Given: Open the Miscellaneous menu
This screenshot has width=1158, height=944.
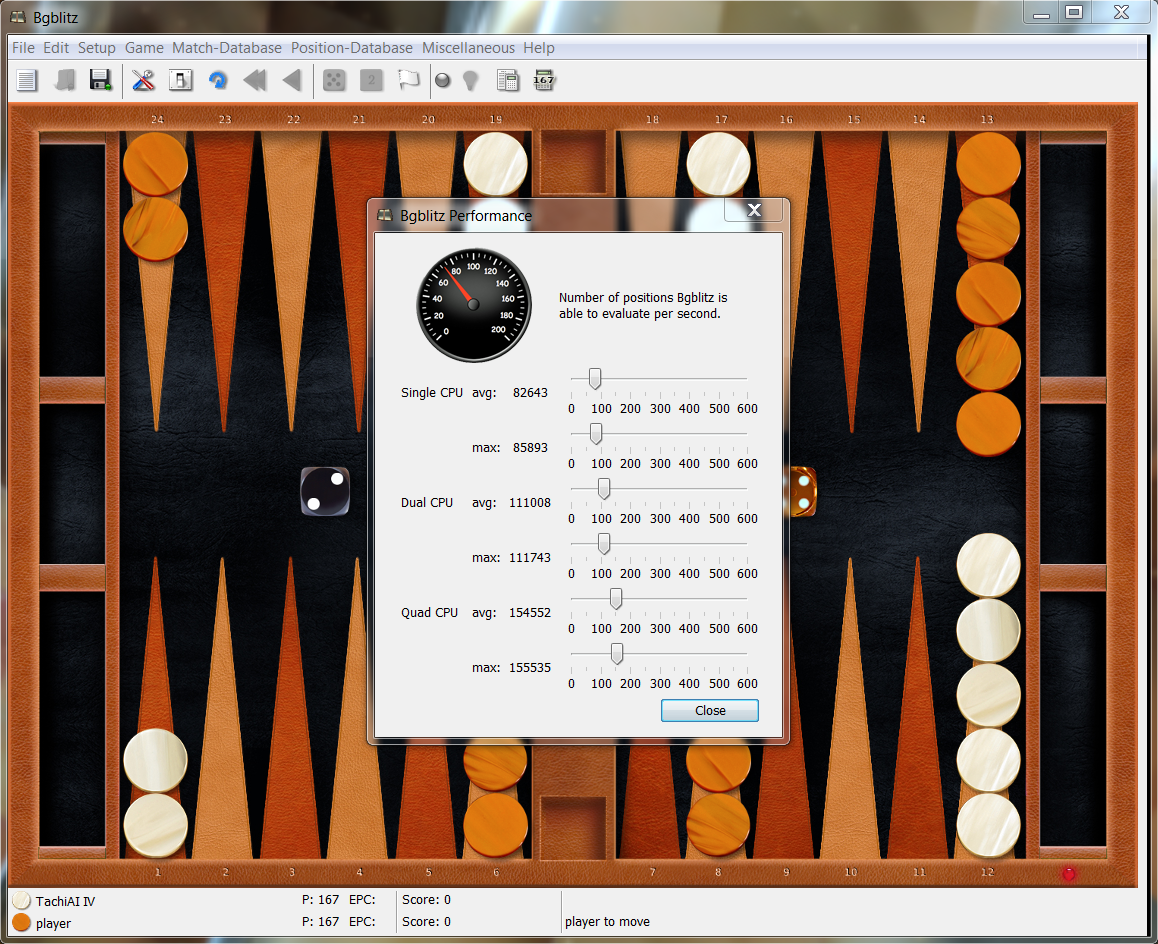Looking at the screenshot, I should (468, 48).
